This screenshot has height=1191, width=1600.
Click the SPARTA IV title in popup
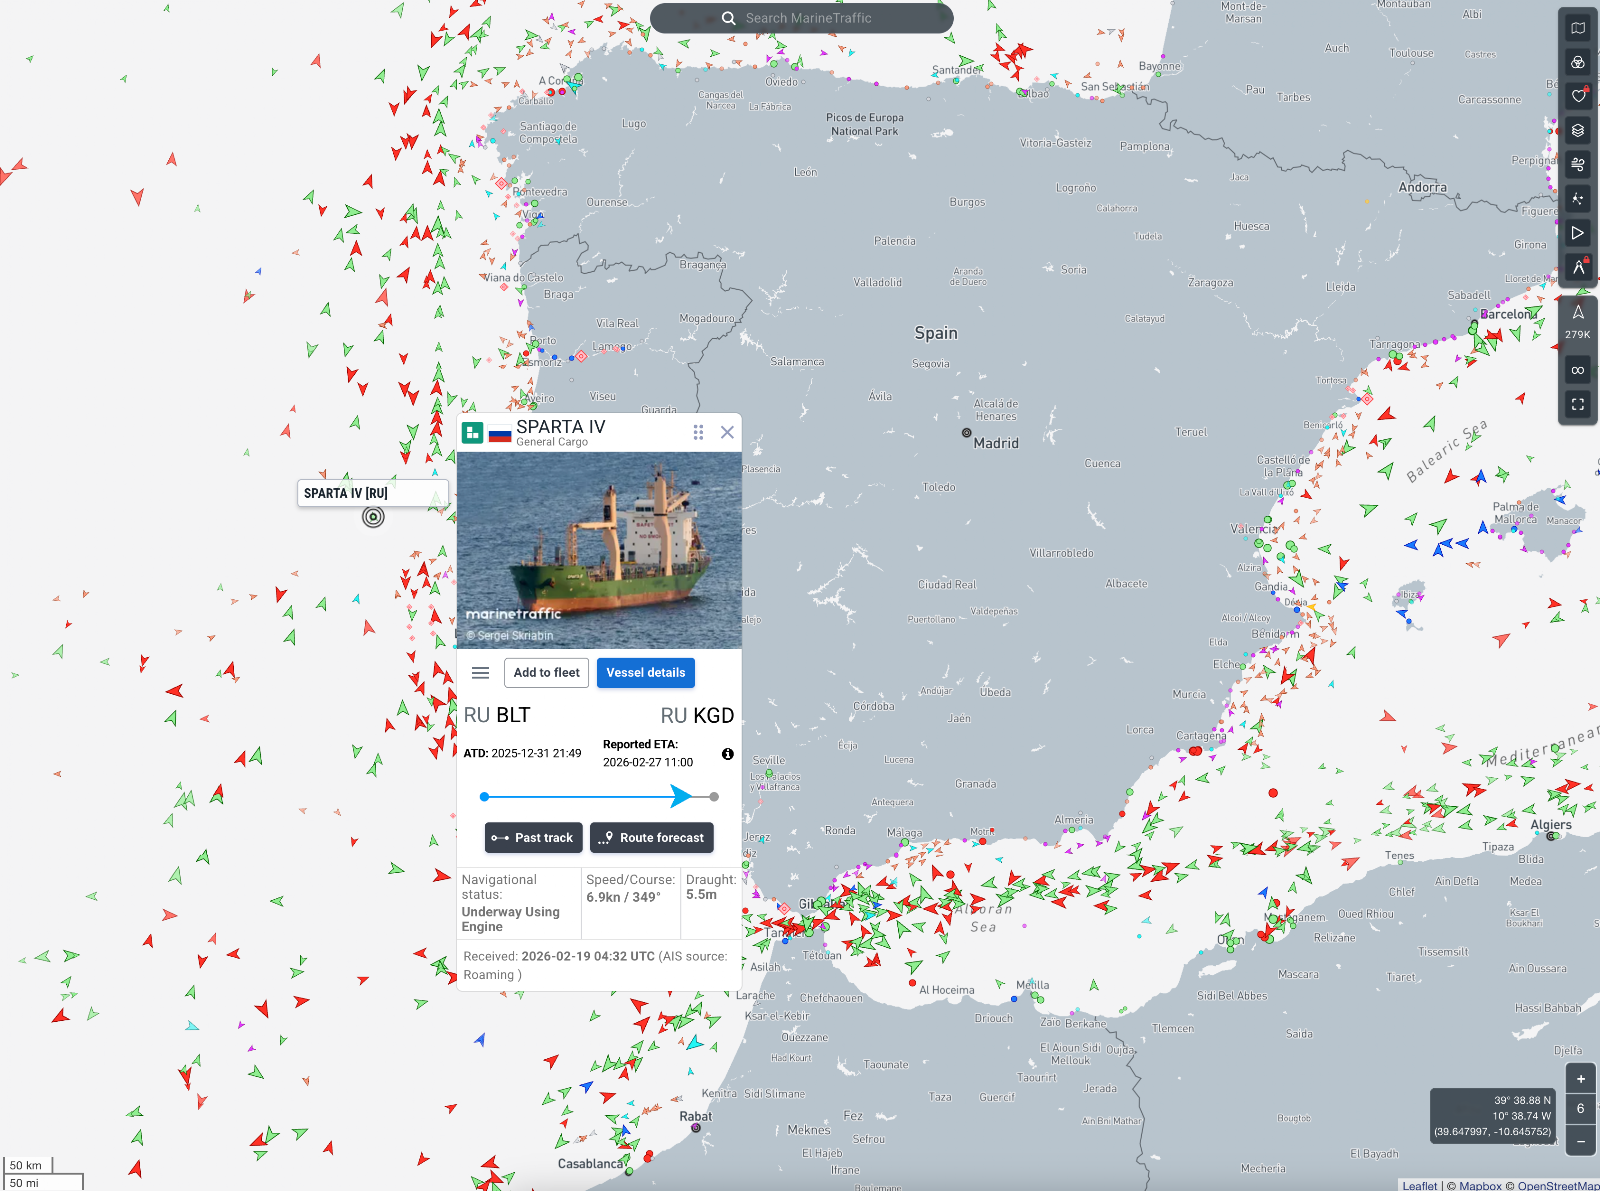[561, 427]
